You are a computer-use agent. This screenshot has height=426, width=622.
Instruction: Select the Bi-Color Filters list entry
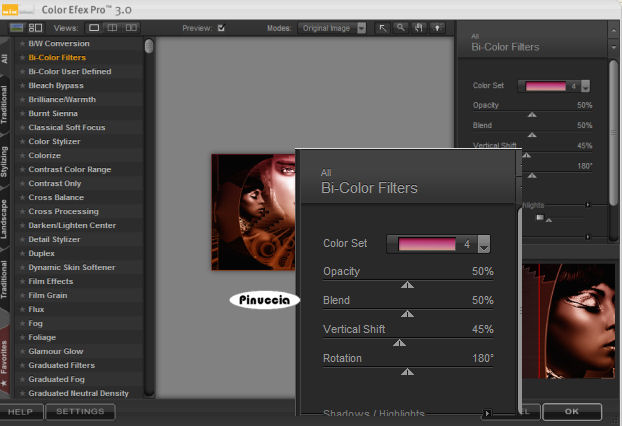pos(57,58)
